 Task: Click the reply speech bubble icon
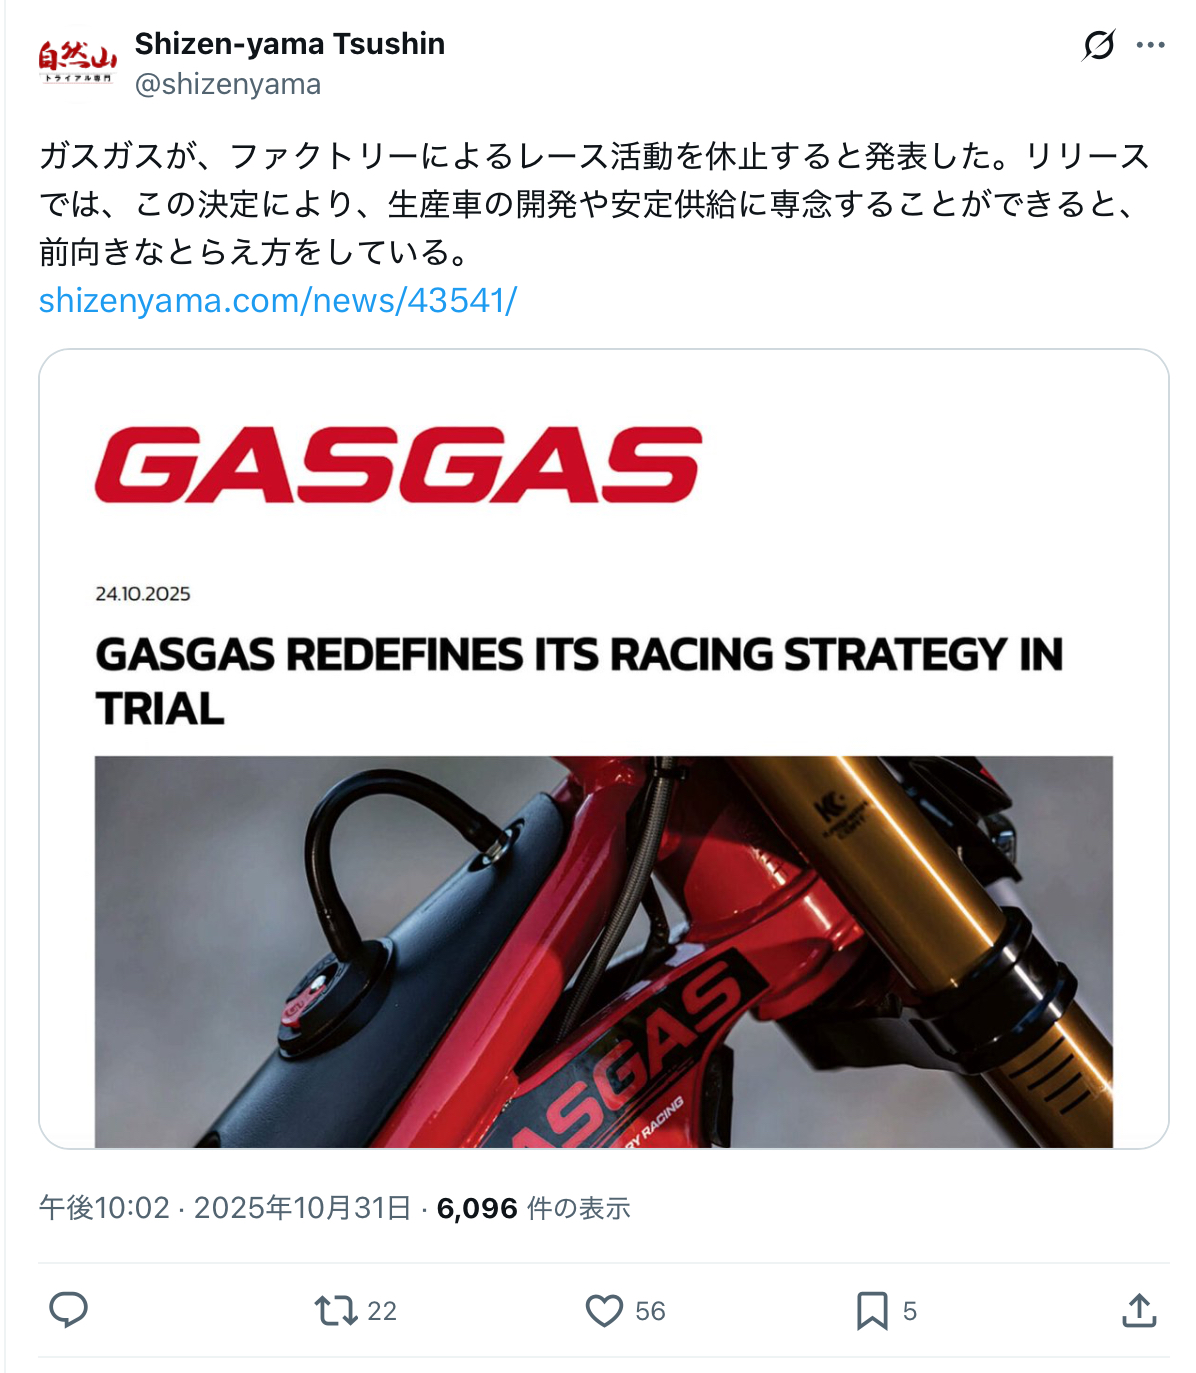pyautogui.click(x=69, y=1310)
